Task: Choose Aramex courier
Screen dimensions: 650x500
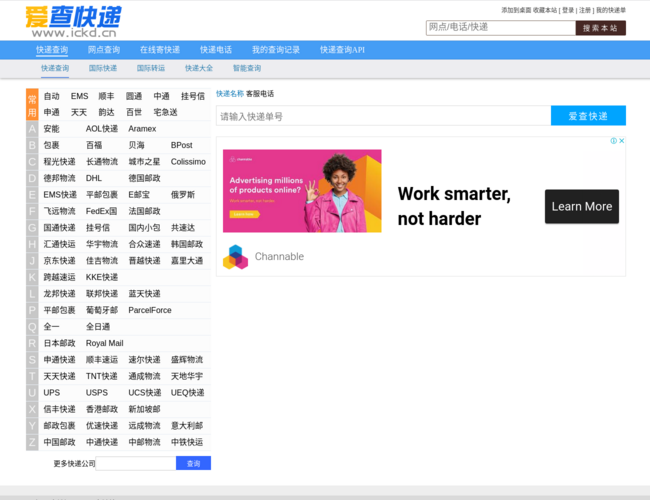Action: click(x=142, y=129)
